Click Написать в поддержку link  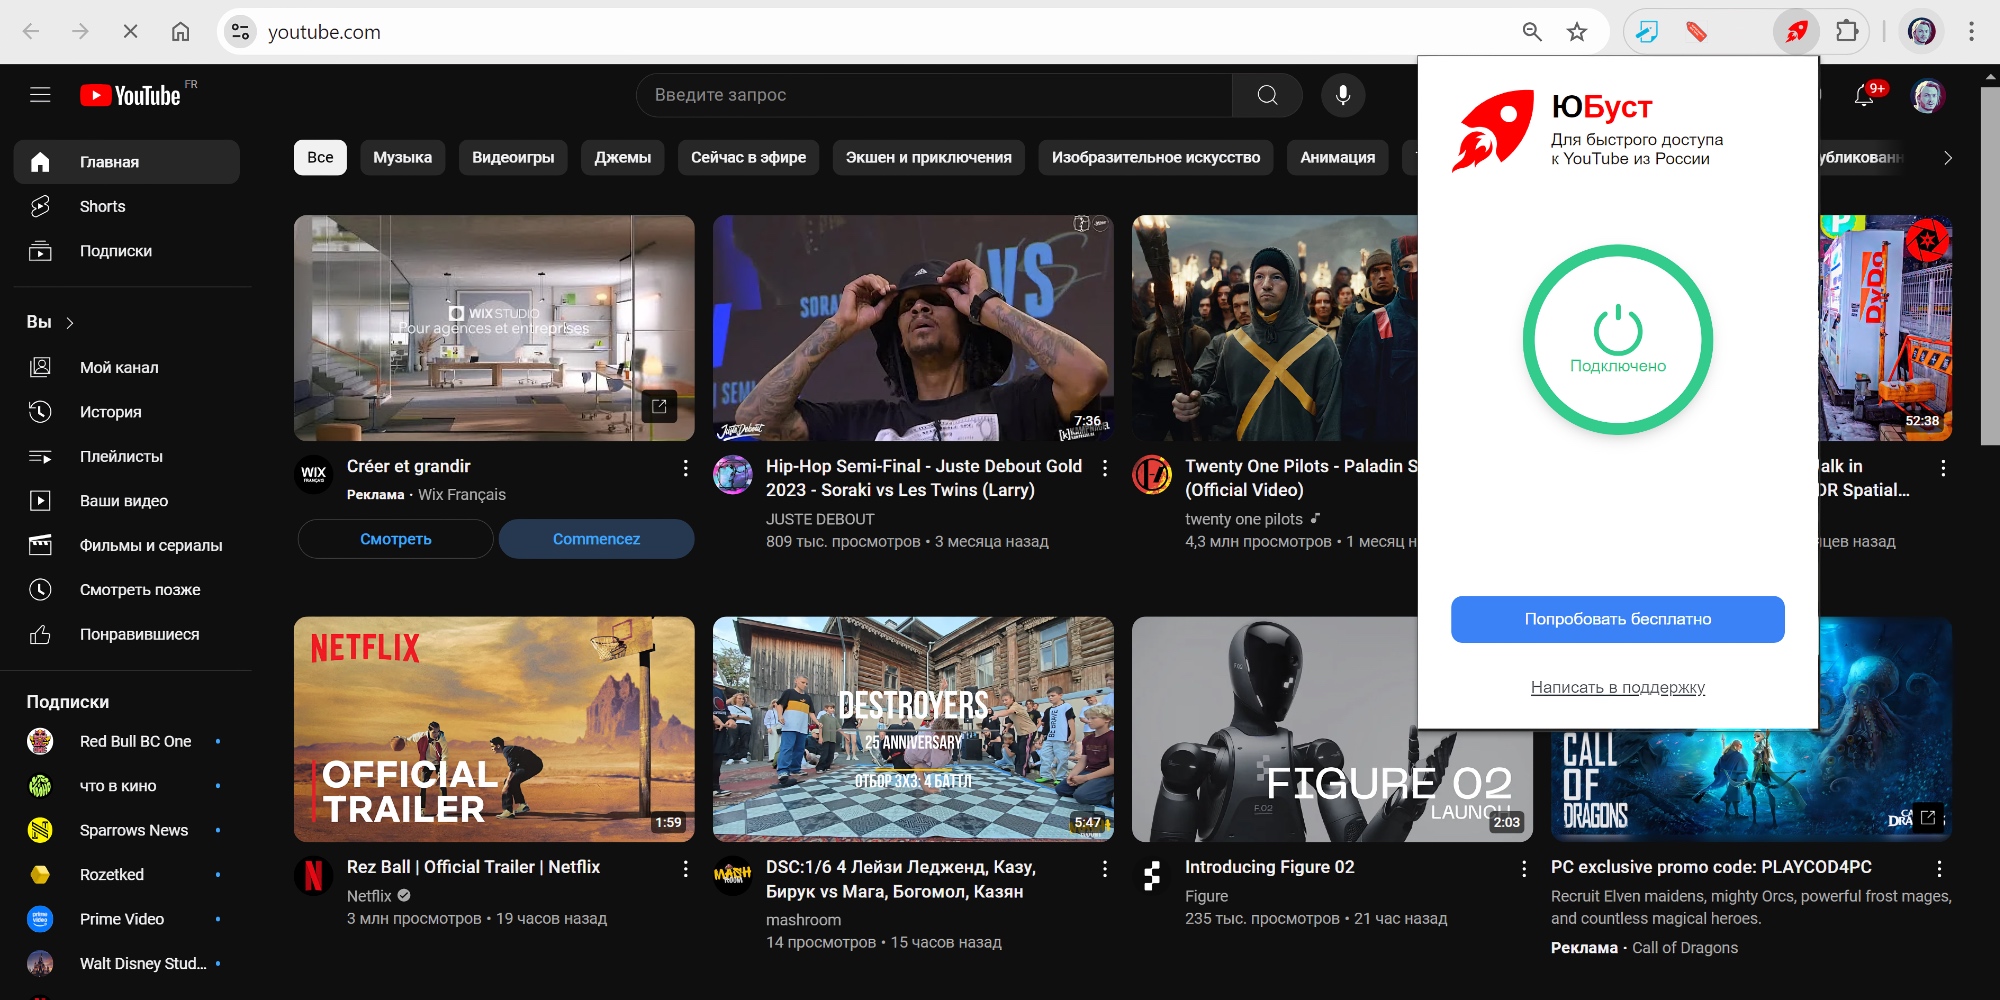point(1617,687)
